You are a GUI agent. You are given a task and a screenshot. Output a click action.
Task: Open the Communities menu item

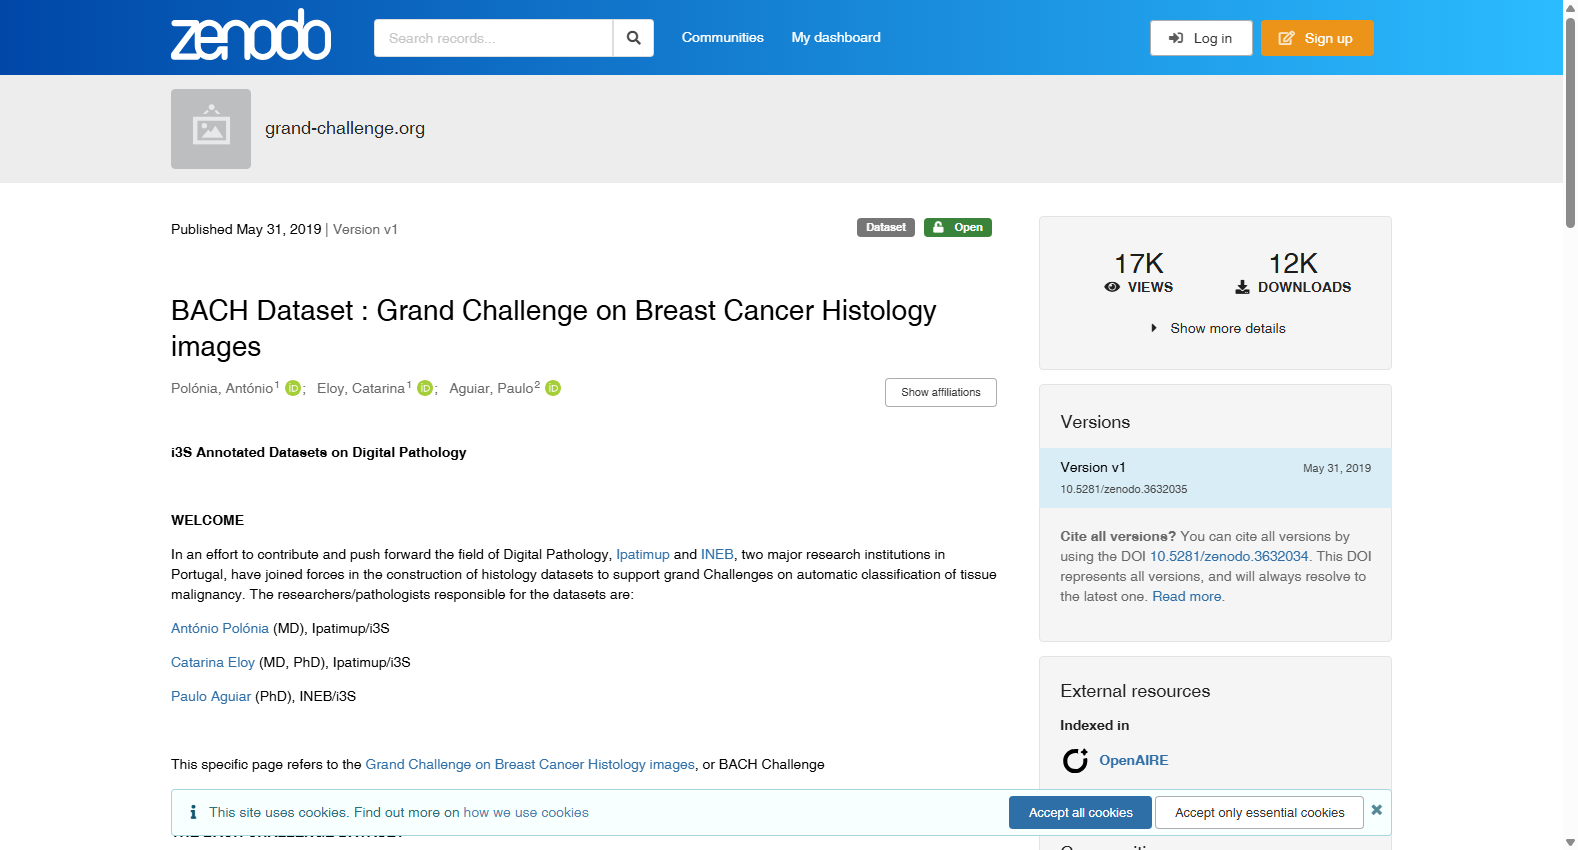(723, 37)
